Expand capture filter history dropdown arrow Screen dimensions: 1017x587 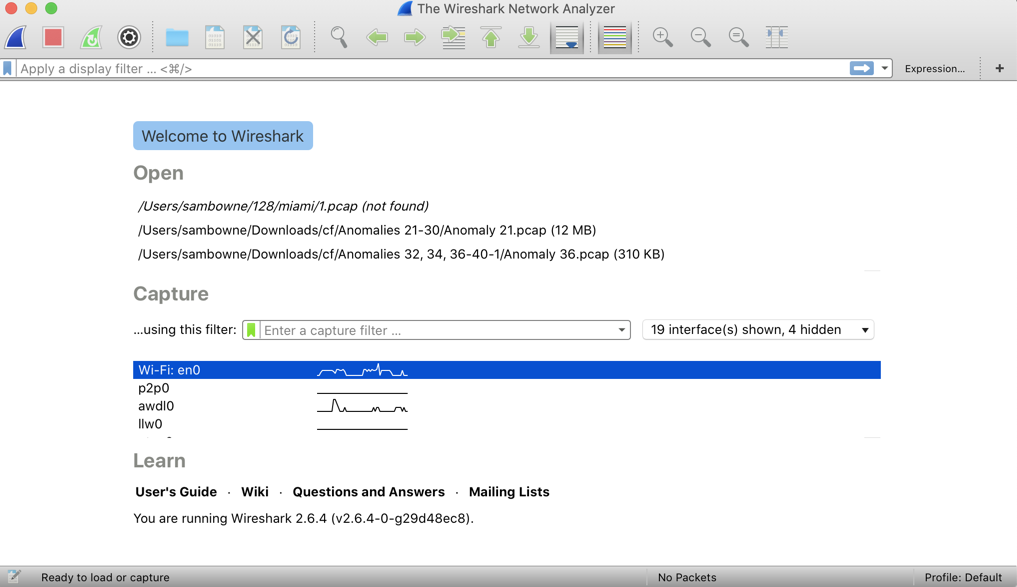621,329
